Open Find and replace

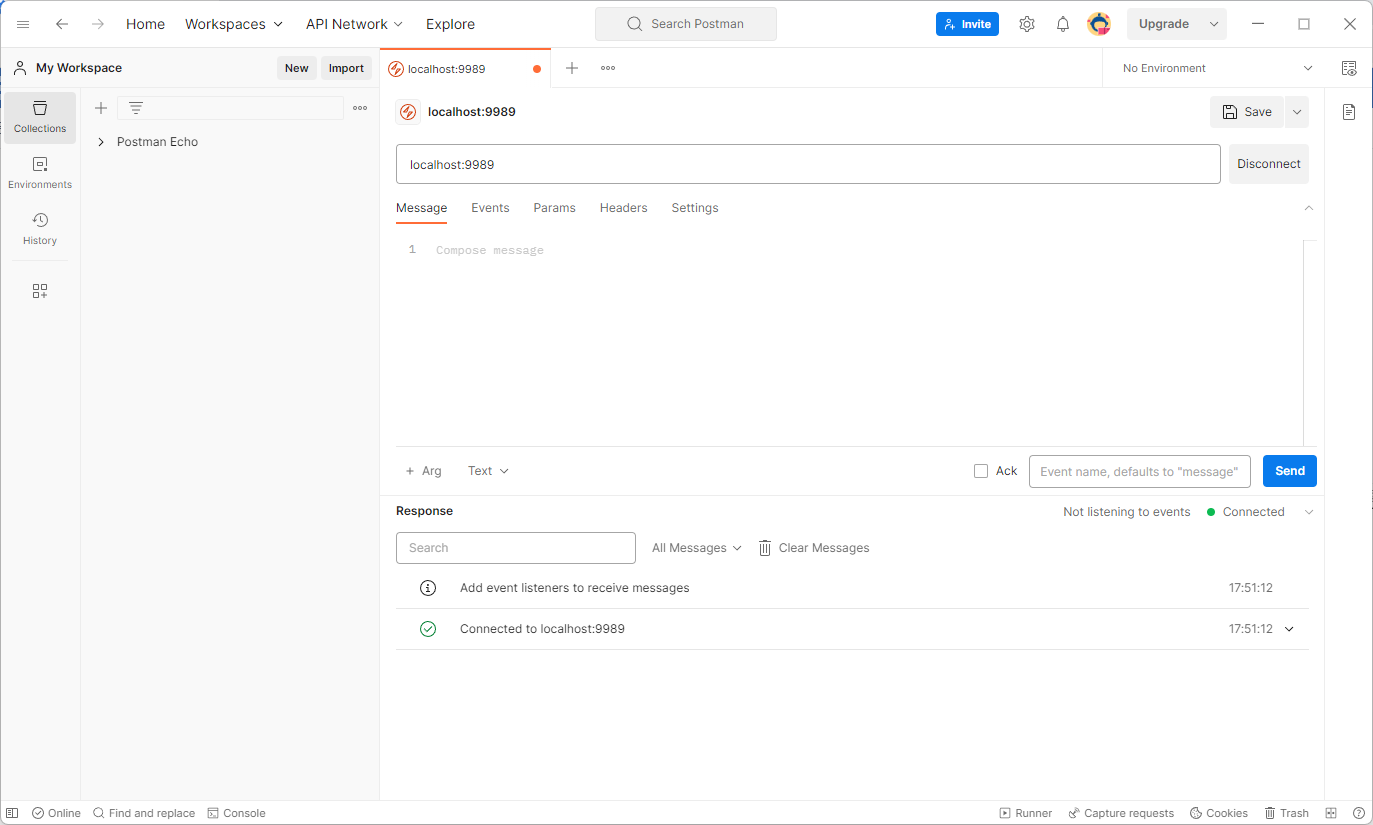(144, 813)
